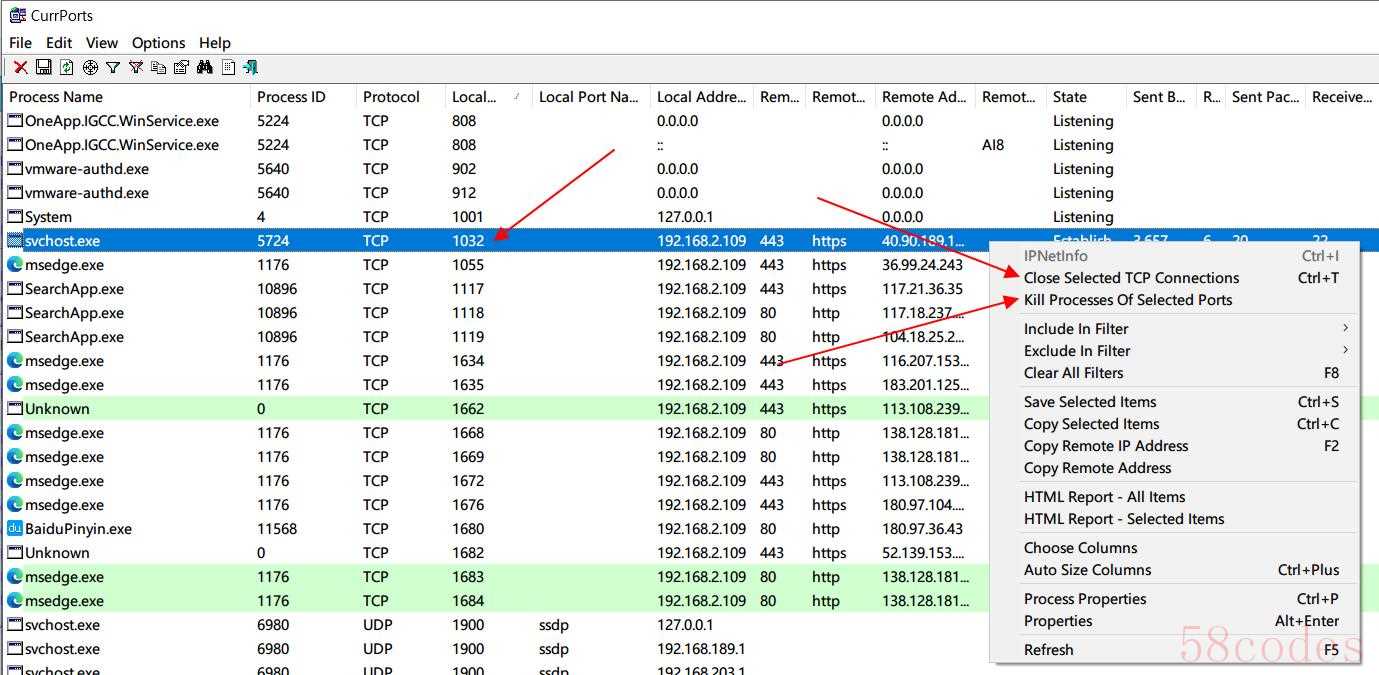
Task: Click the copy selected items toolbar icon
Action: click(x=158, y=67)
